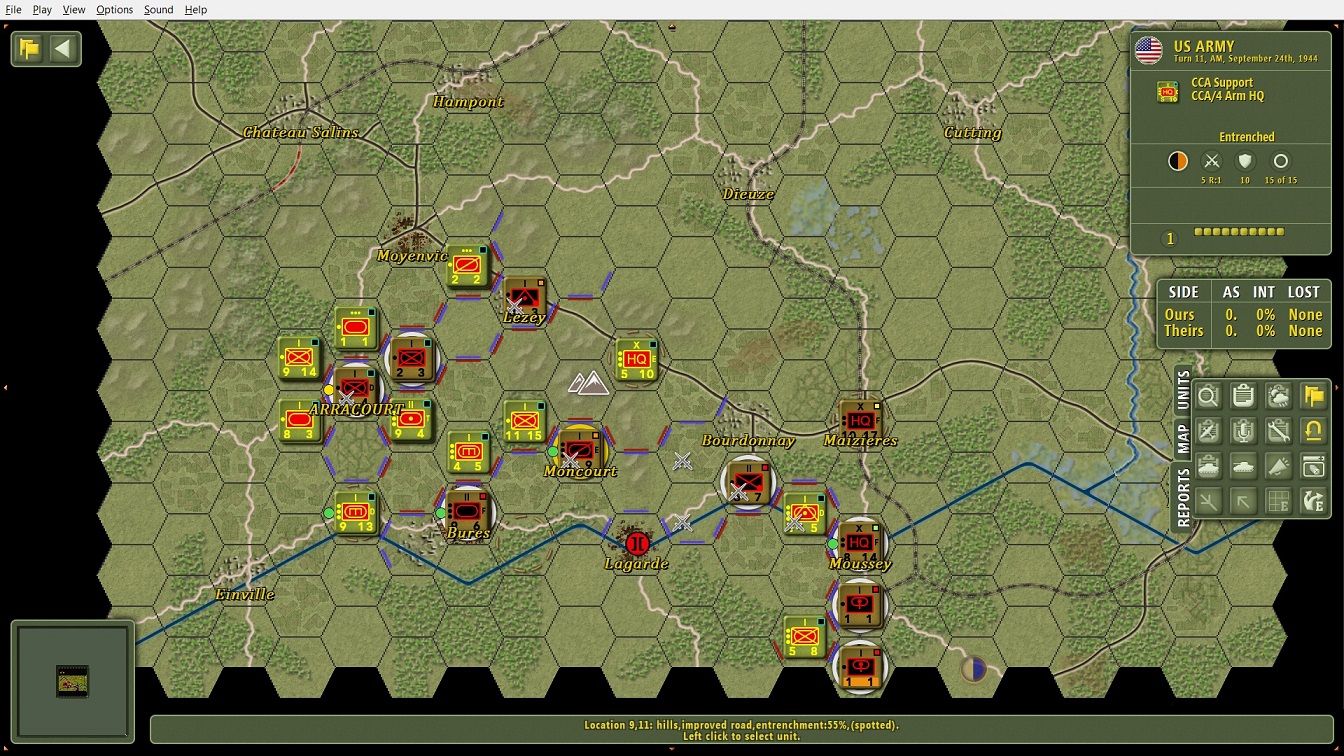Click the yellow U-turn undo icon

[x=1313, y=432]
